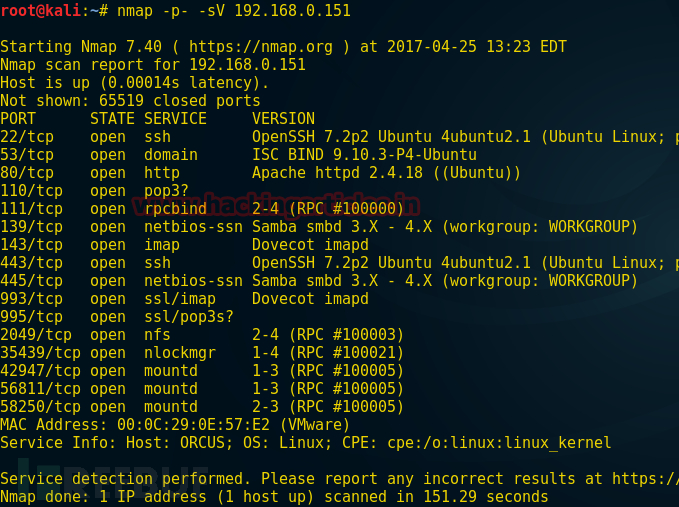Select the 42947/tcp mountd line

click(x=202, y=371)
